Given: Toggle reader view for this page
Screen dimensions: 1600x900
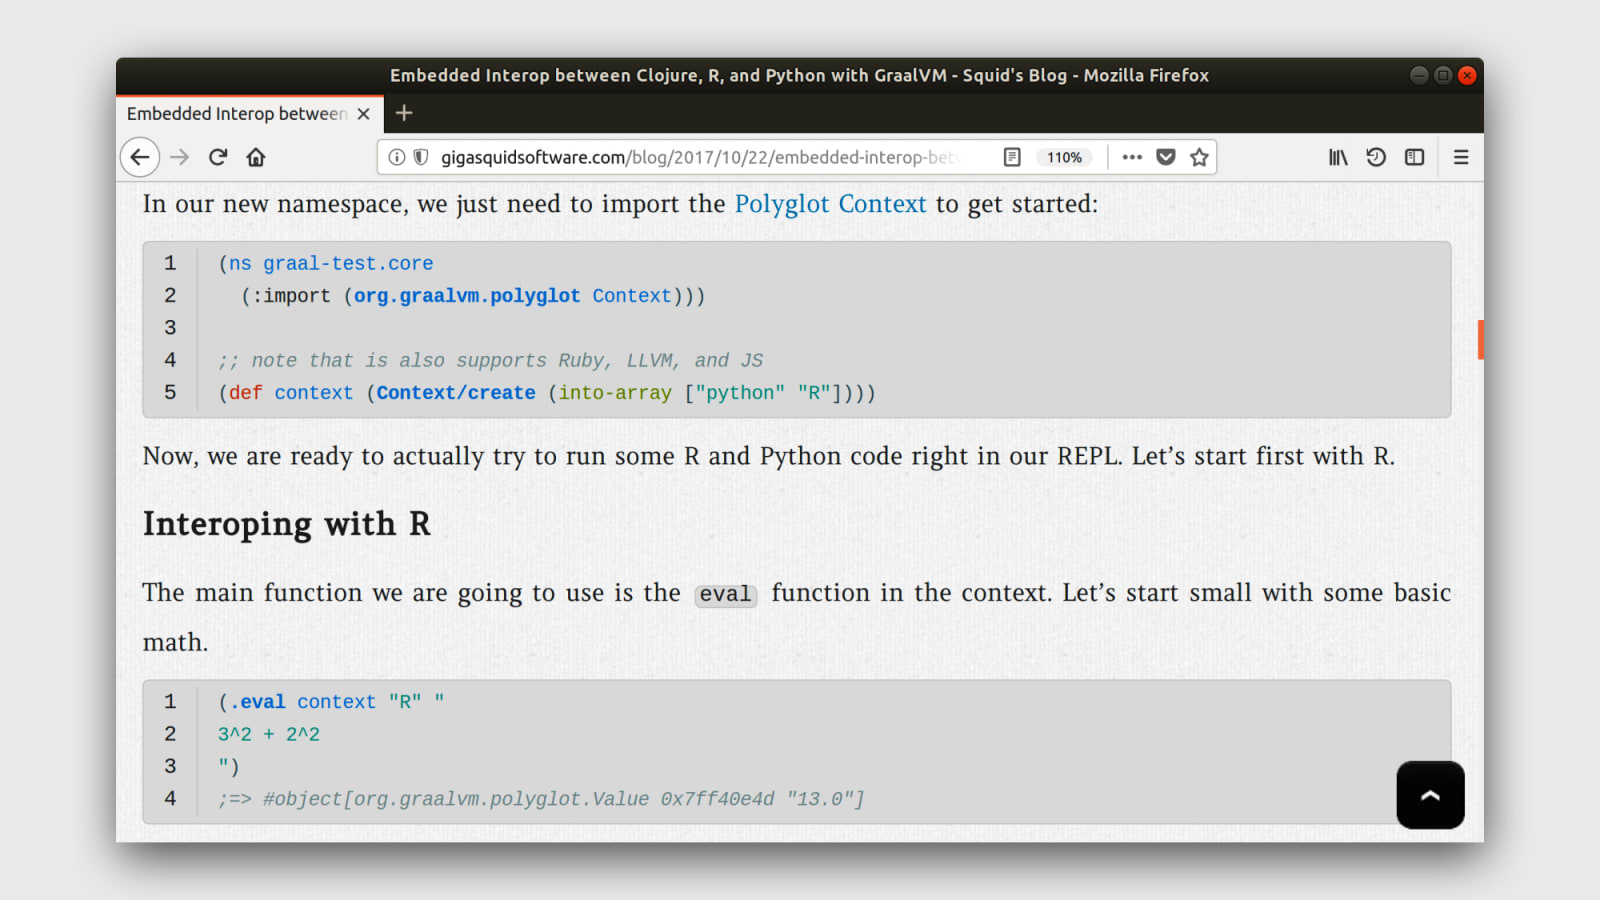Looking at the screenshot, I should pyautogui.click(x=1012, y=157).
